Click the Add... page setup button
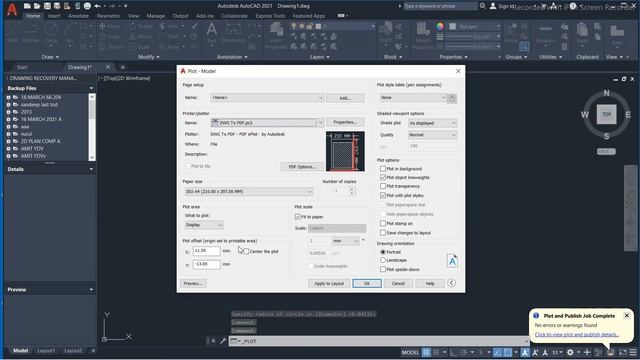Image resolution: width=640 pixels, height=360 pixels. pyautogui.click(x=345, y=98)
